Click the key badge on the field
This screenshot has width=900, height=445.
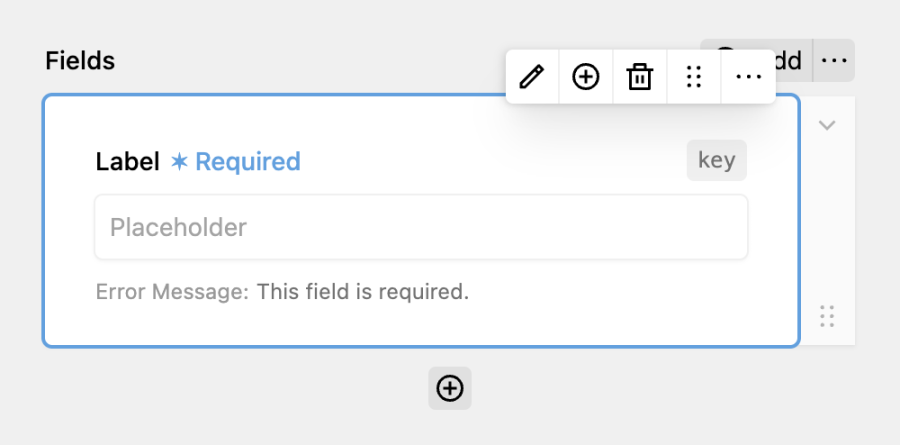pyautogui.click(x=717, y=160)
